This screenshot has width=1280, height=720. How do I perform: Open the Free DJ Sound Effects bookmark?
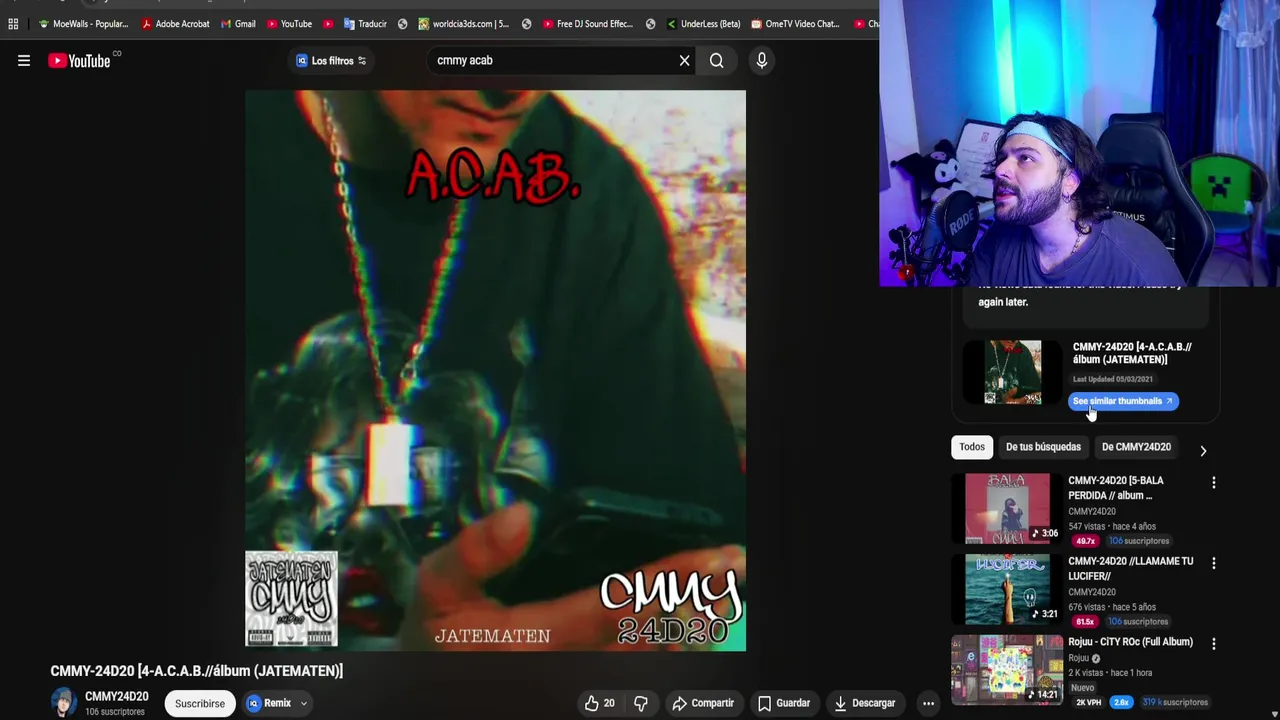pos(587,24)
